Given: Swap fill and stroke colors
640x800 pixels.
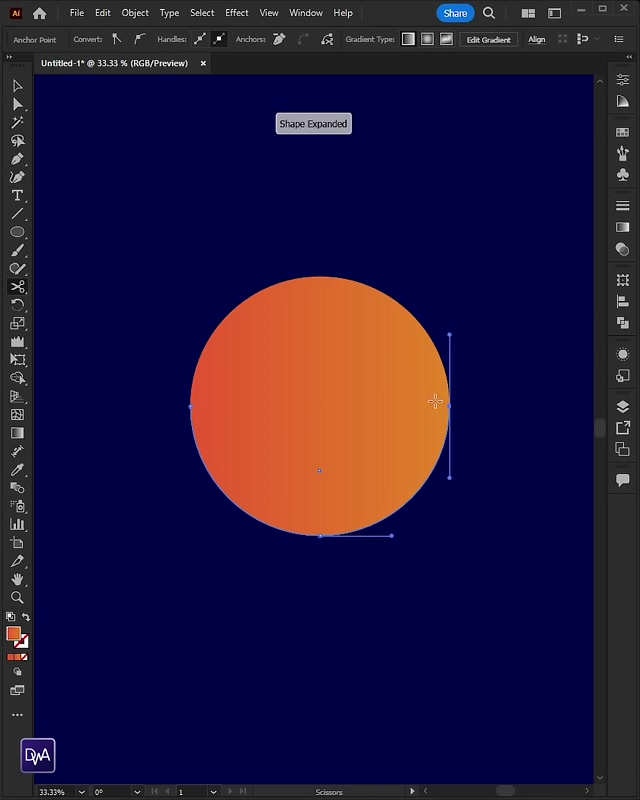Looking at the screenshot, I should 26,617.
